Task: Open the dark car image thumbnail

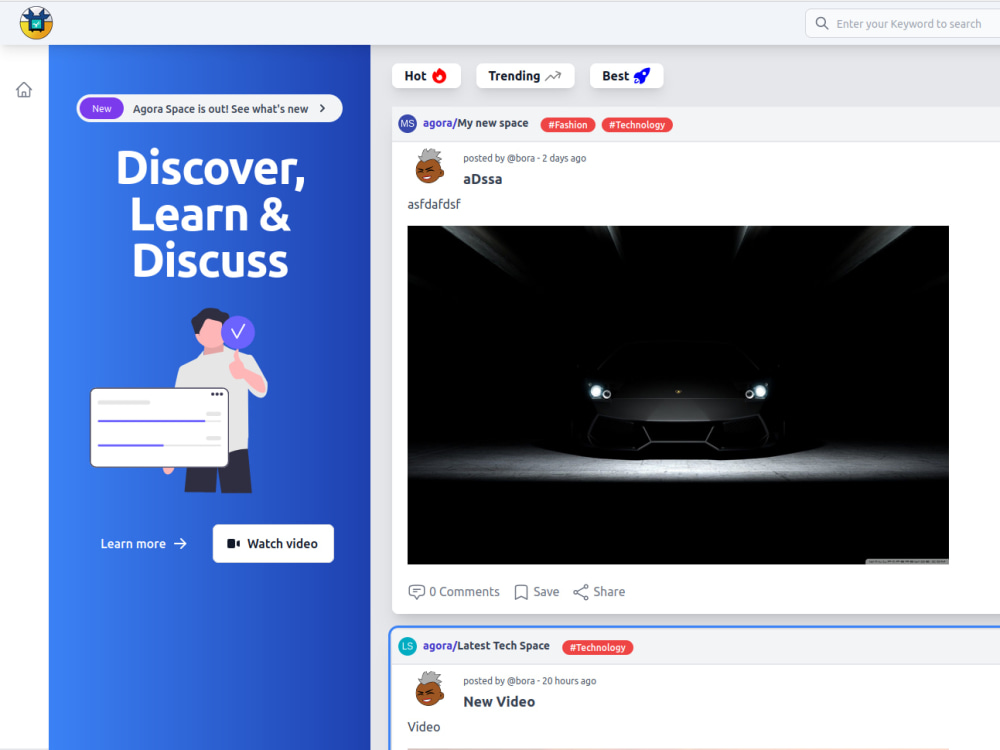Action: (x=678, y=395)
